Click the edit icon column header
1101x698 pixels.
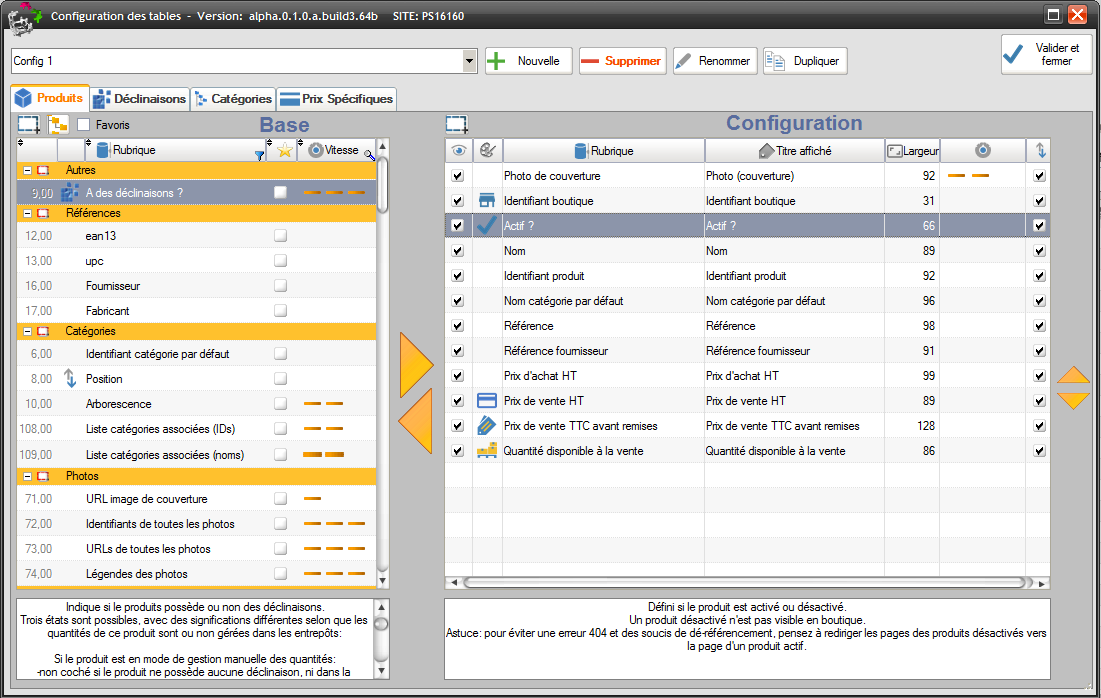[487, 150]
